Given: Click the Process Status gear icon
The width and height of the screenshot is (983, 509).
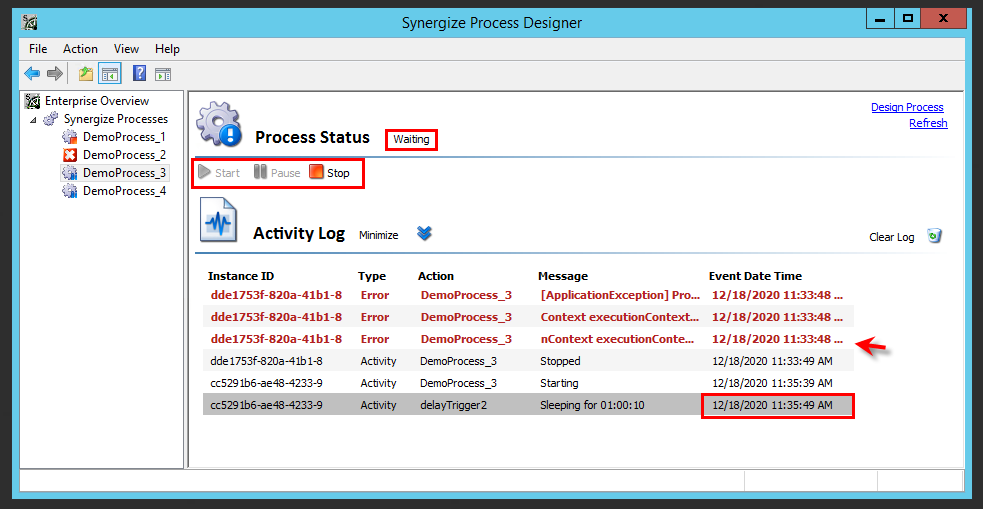Looking at the screenshot, I should click(219, 124).
